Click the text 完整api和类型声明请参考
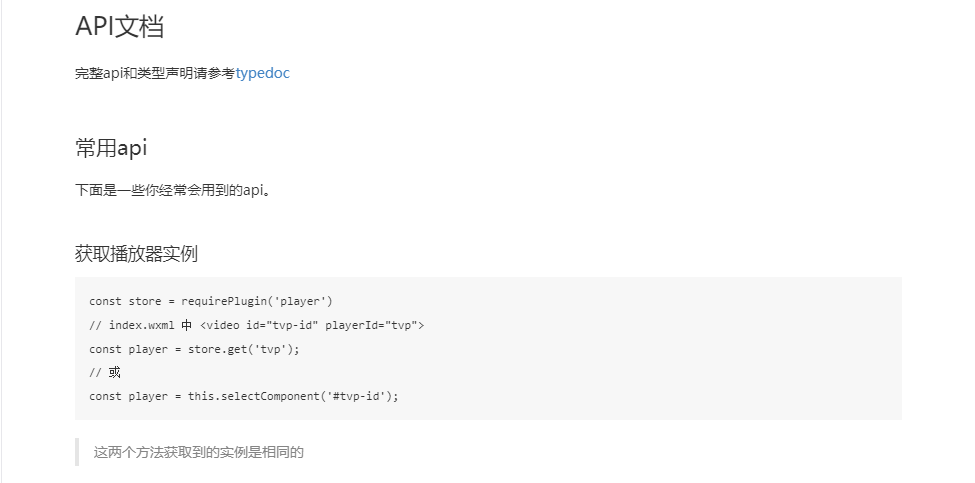The image size is (975, 483). 155,73
